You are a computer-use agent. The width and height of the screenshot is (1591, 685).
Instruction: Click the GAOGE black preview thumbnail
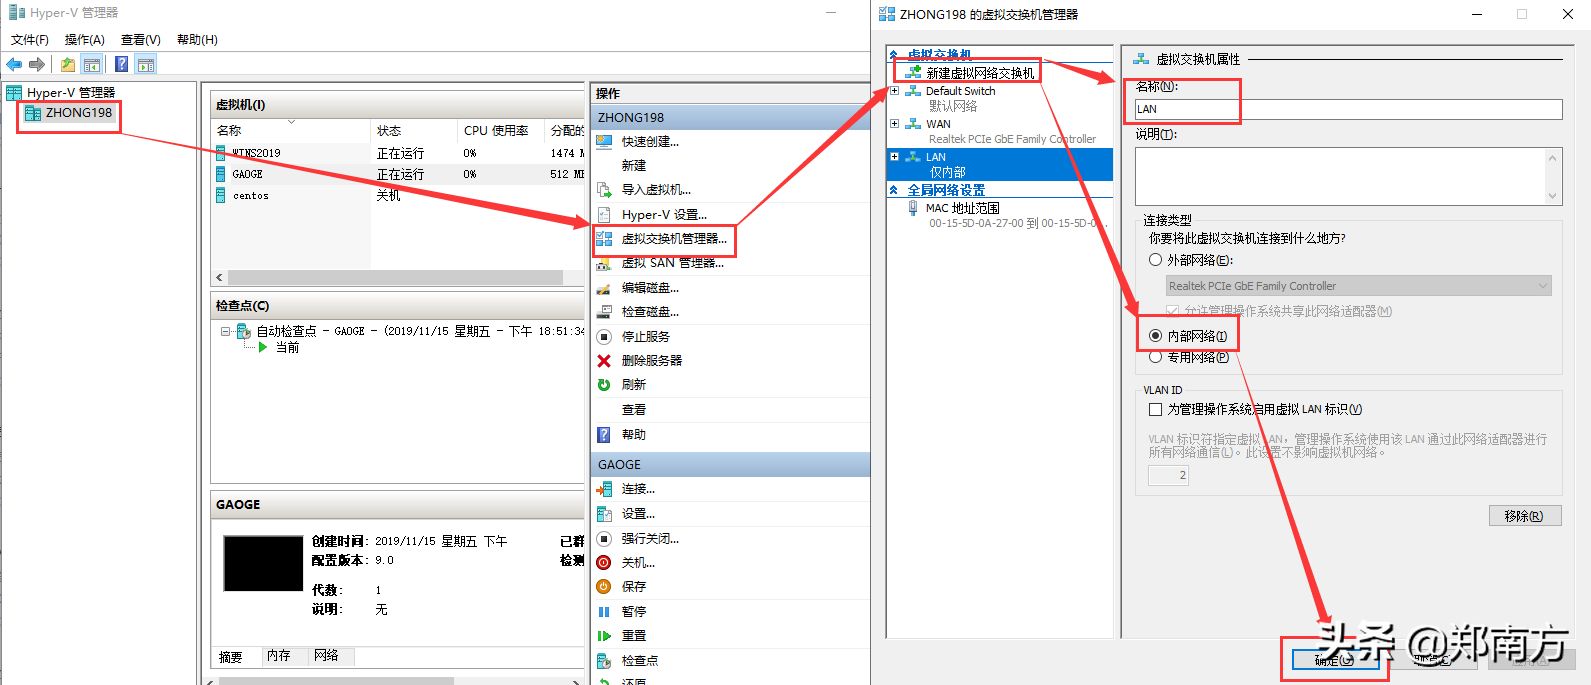[263, 563]
